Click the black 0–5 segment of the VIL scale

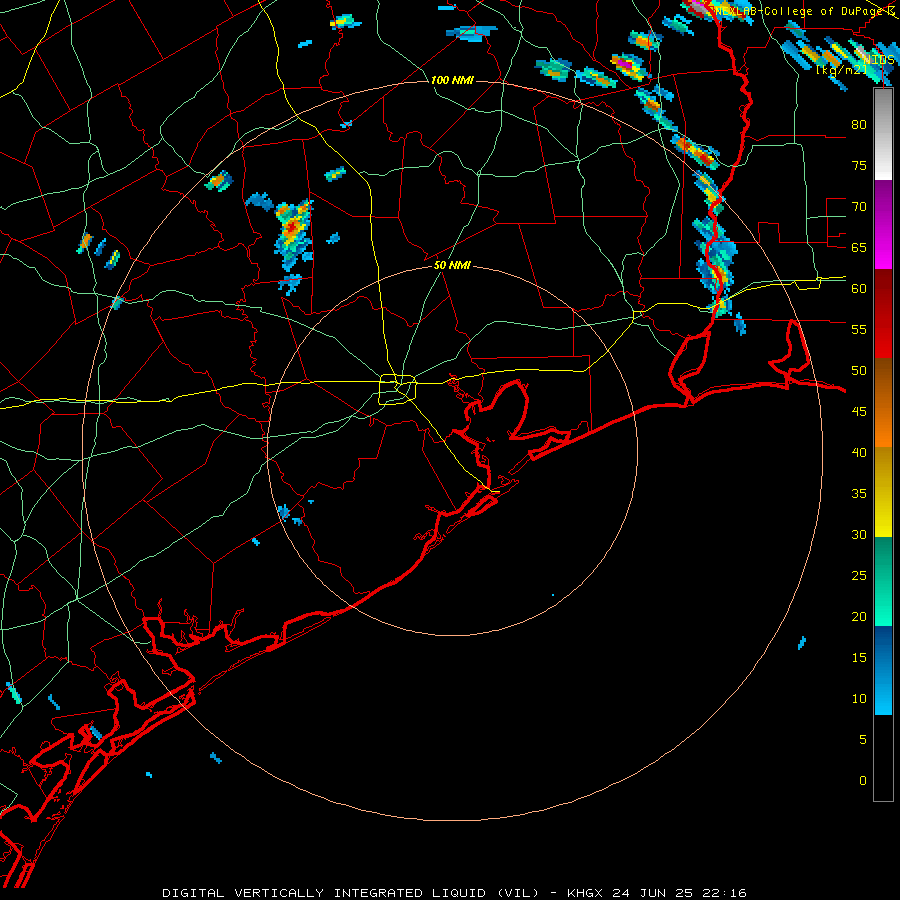click(883, 758)
